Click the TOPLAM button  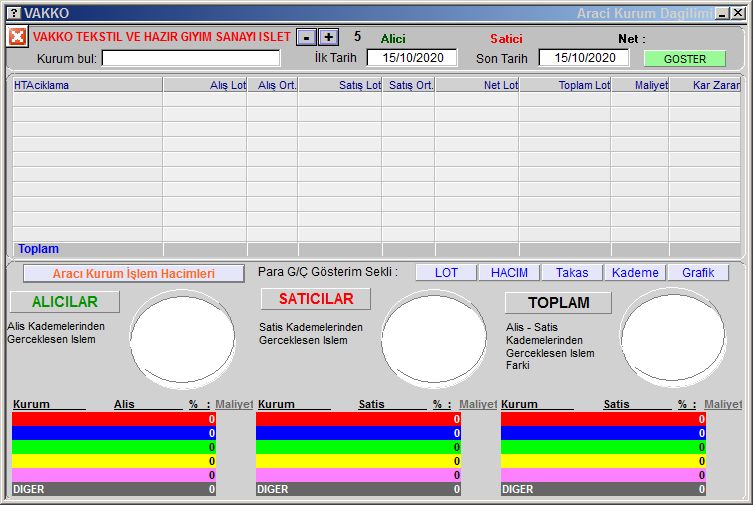click(558, 302)
